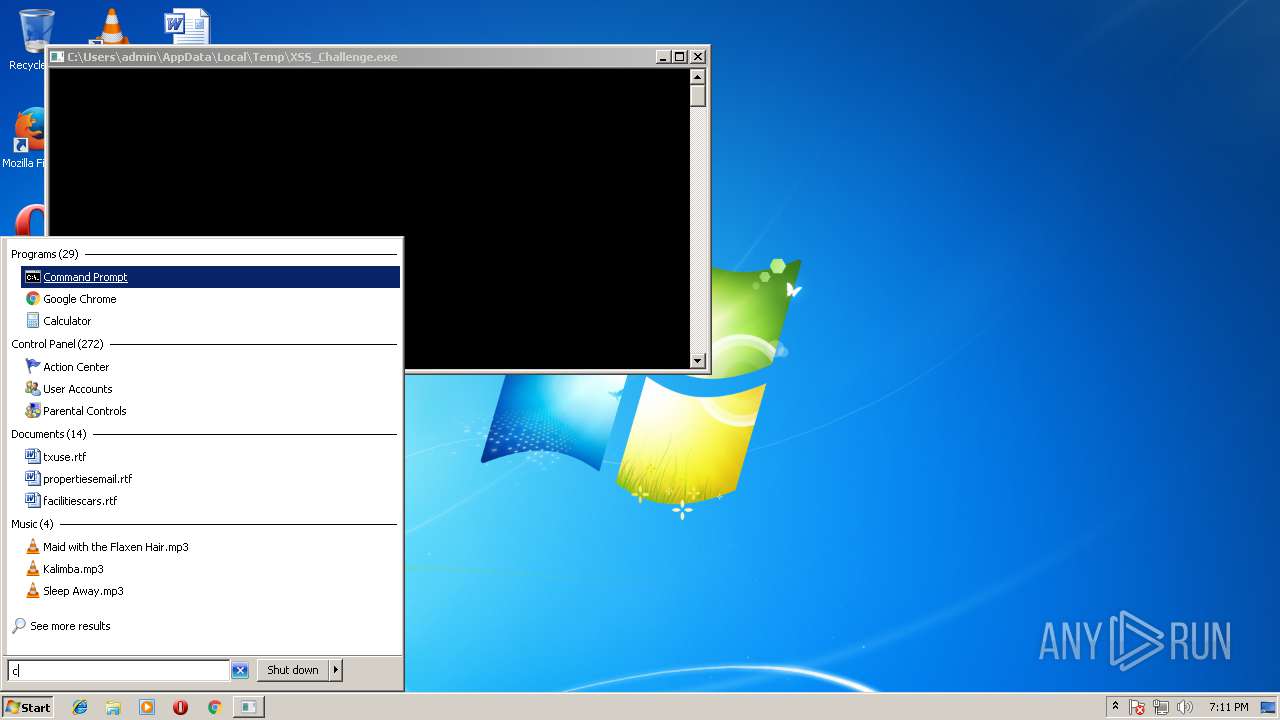Click the XSS_Challenge.exe console title text
1280x720 pixels.
[x=232, y=57]
